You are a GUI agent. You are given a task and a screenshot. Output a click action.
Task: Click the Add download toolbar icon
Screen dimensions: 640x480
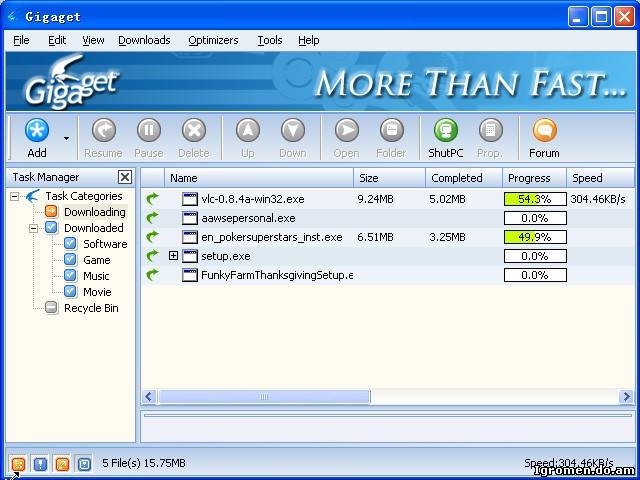point(37,131)
